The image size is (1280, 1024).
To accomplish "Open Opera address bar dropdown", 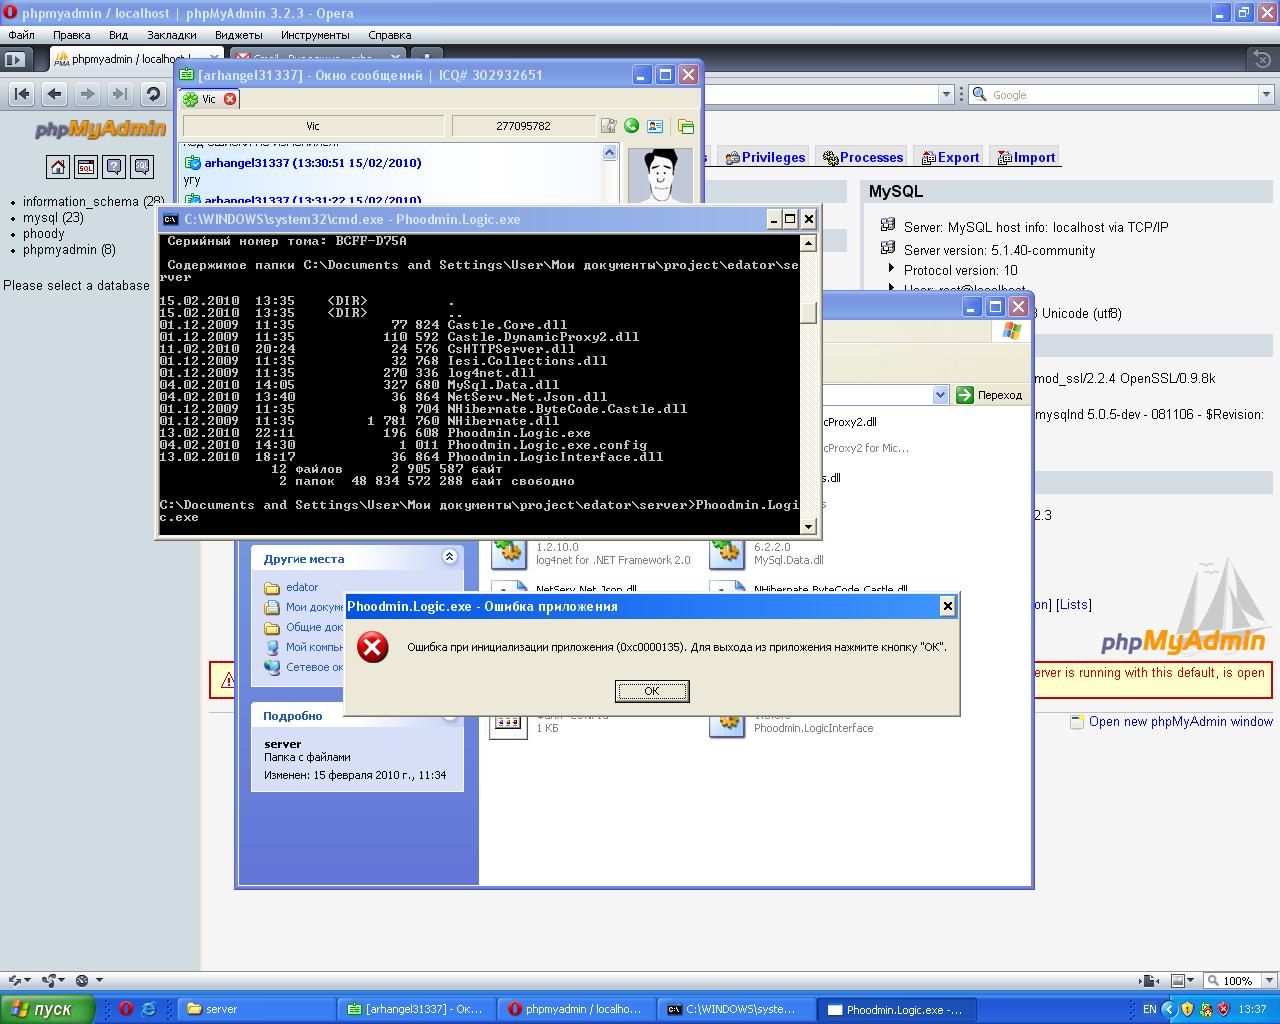I will pos(946,94).
